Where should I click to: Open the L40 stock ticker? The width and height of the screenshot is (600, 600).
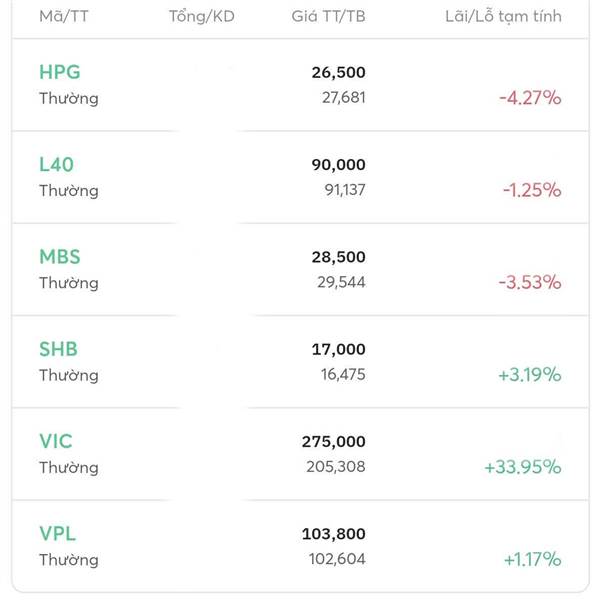tap(57, 164)
